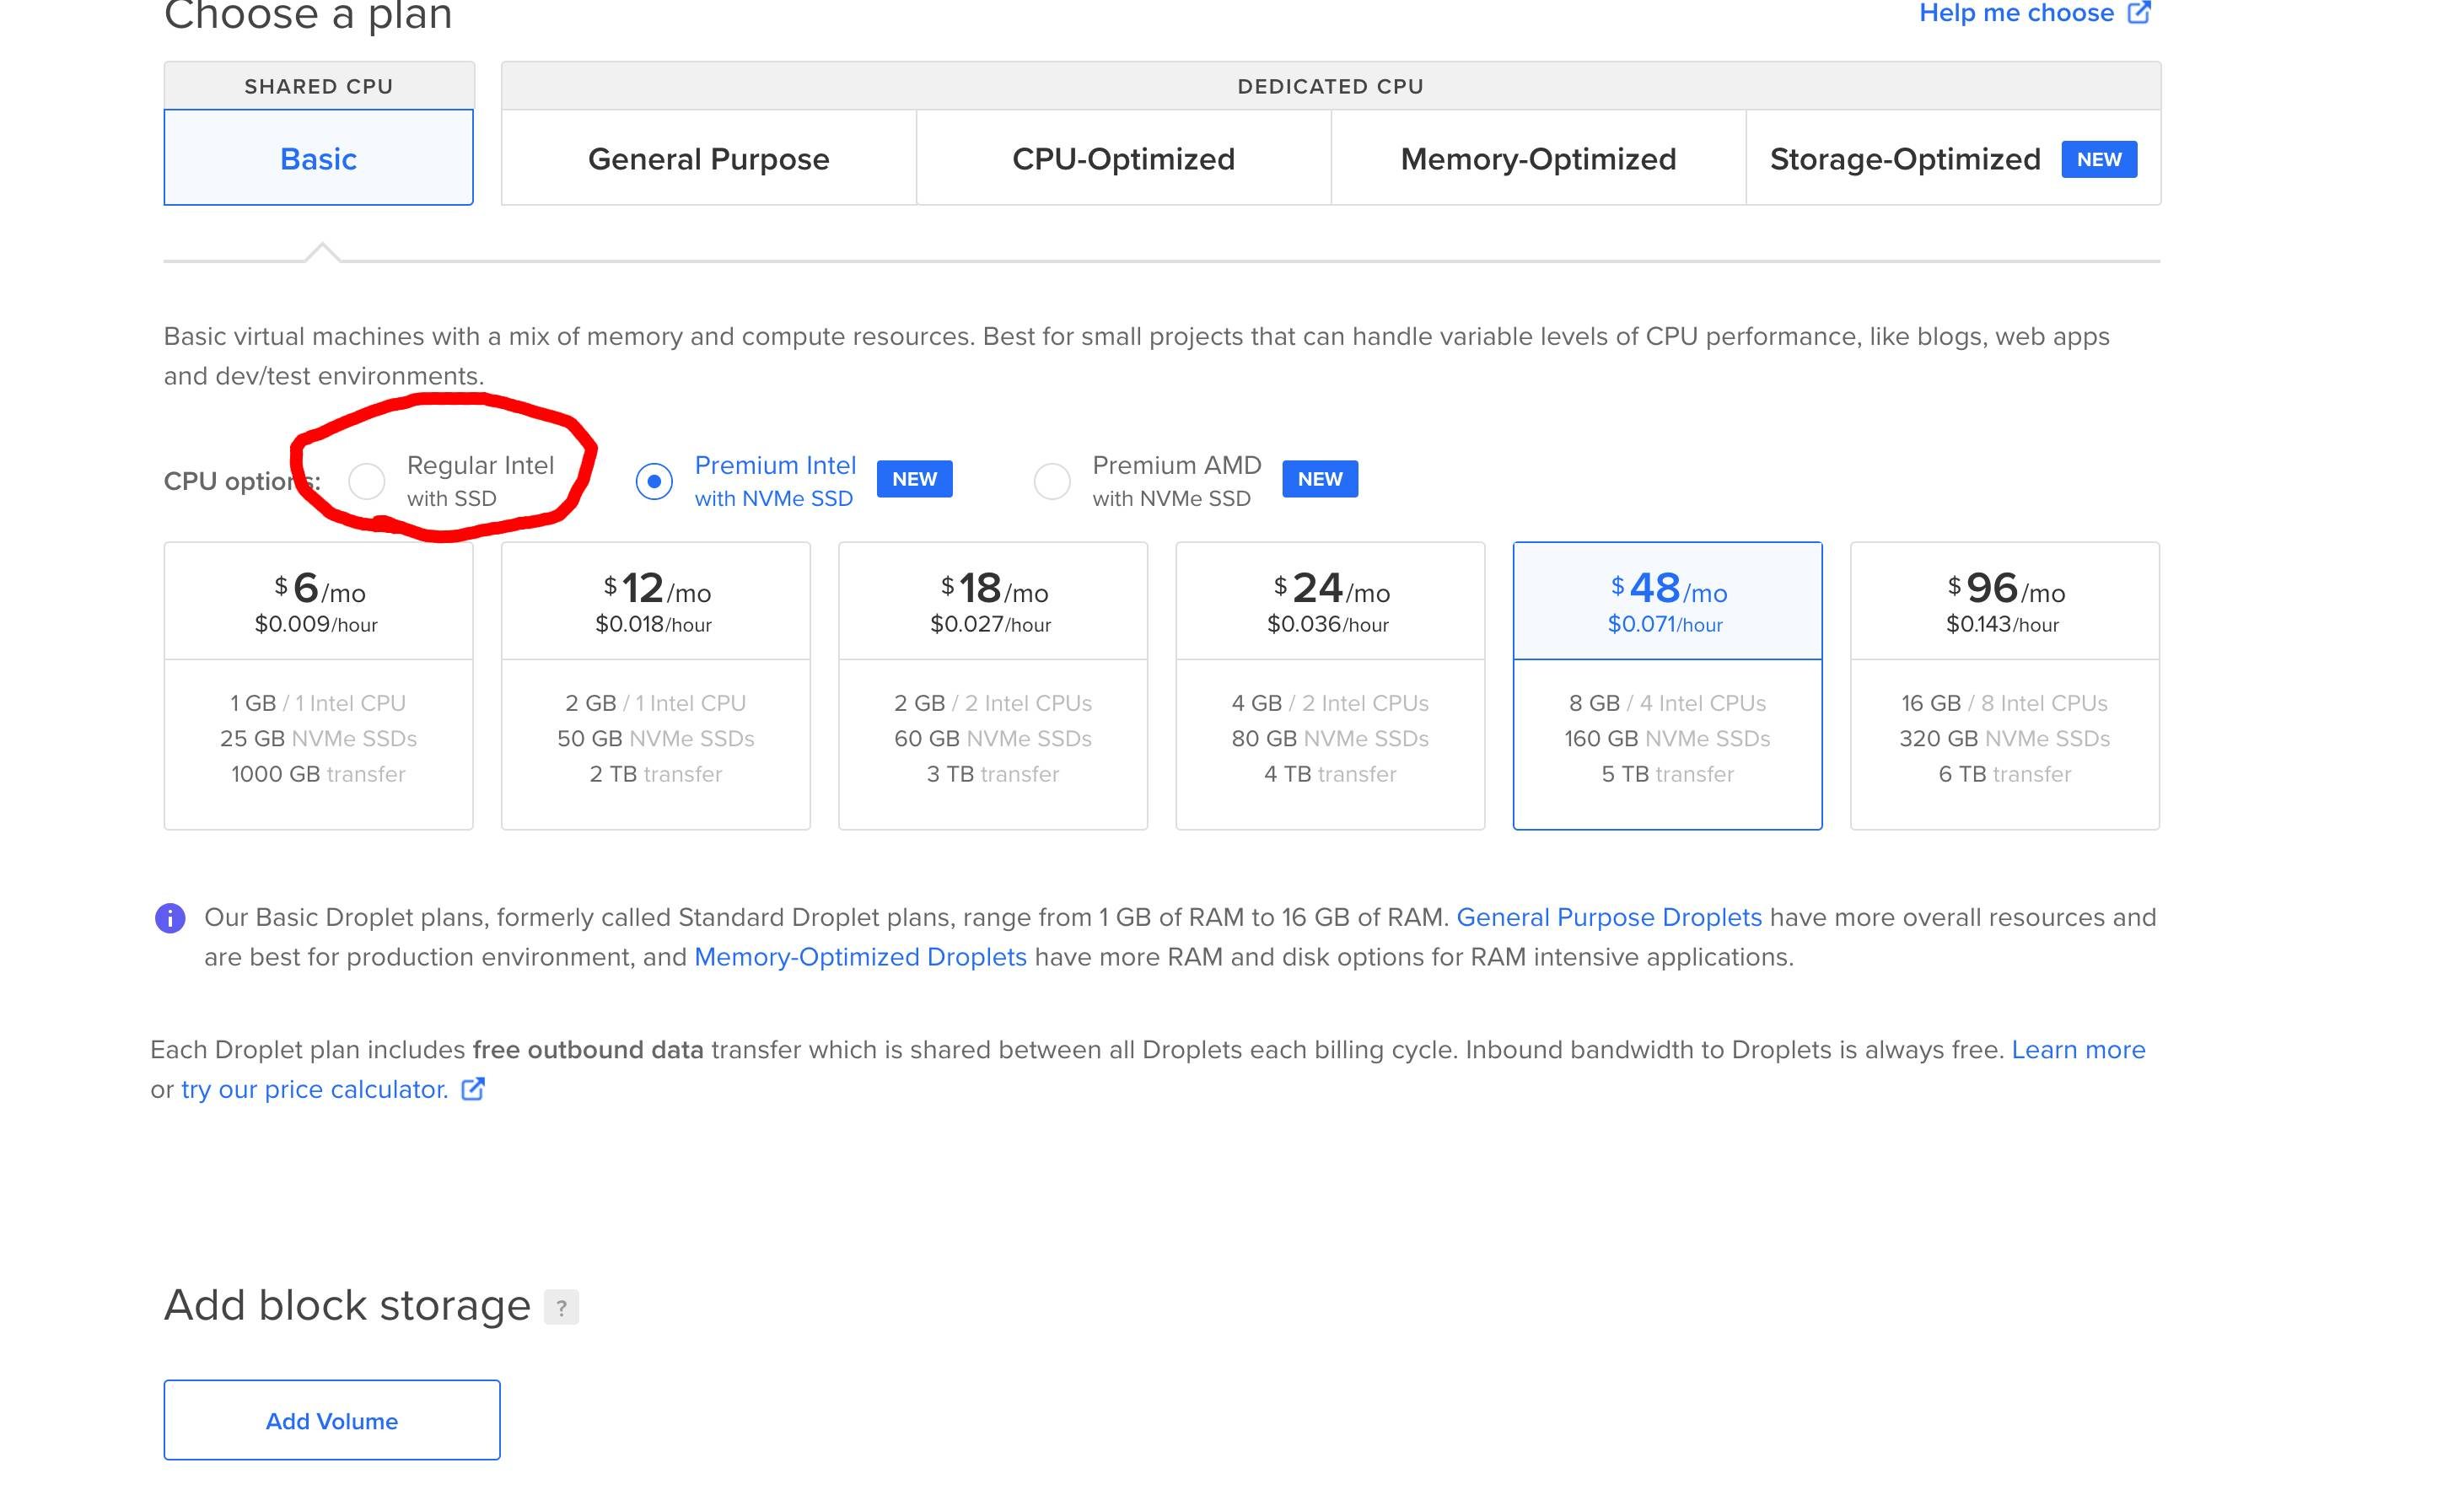Viewport: 2464px width, 1506px height.
Task: Click NEW badge beside Storage-Optimized
Action: click(2098, 159)
